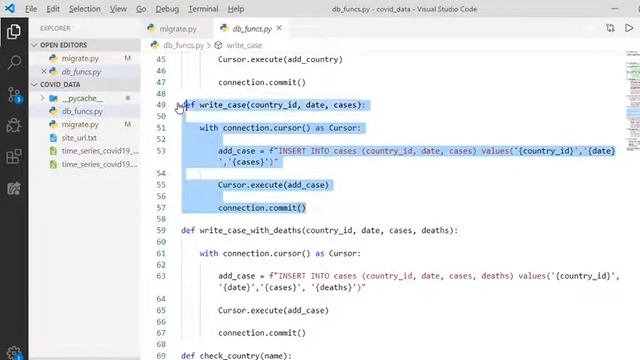Viewport: 640px width, 360px height.
Task: Open the Run and Debug view
Action: (x=14, y=125)
